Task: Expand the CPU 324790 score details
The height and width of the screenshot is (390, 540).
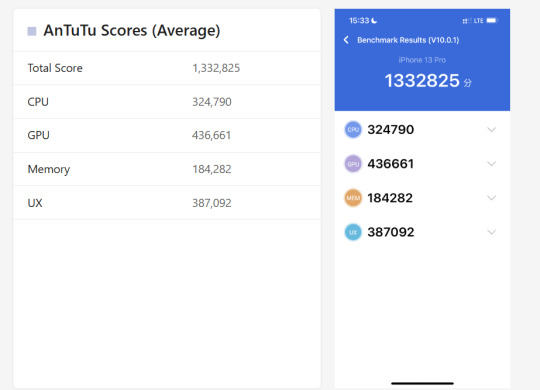Action: pyautogui.click(x=491, y=130)
